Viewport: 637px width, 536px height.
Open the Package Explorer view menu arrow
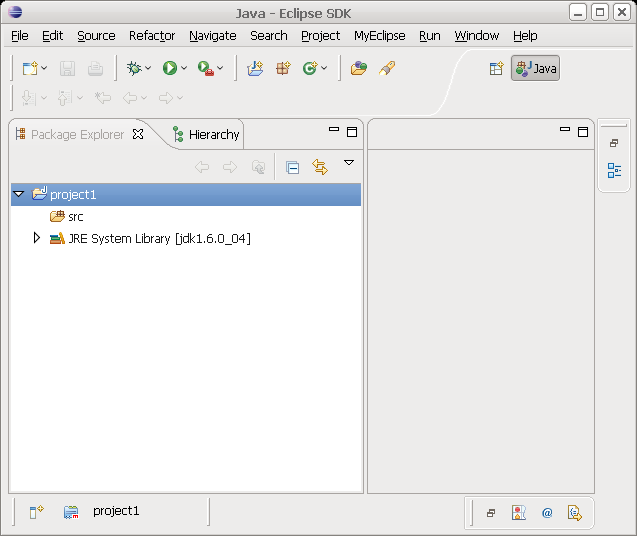tap(349, 162)
